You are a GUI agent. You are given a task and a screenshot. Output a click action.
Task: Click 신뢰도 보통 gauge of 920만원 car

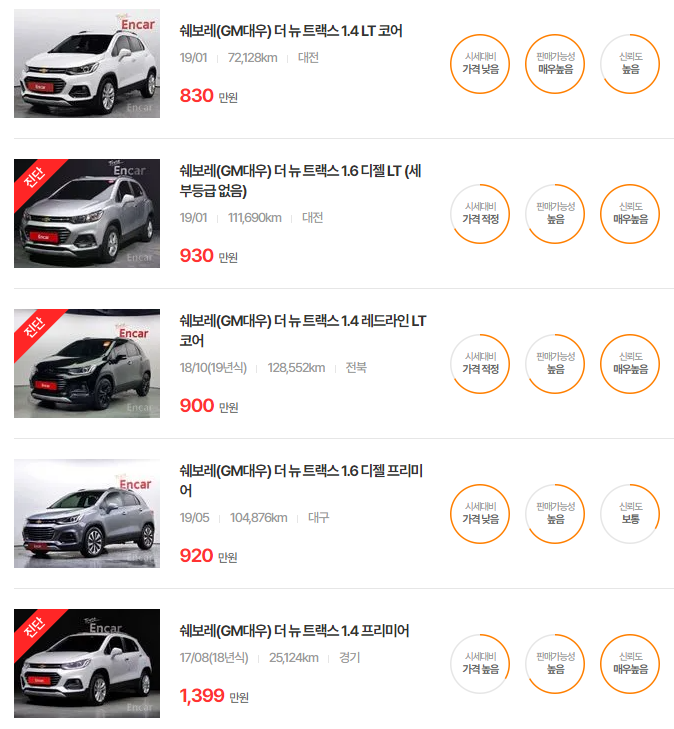[x=630, y=514]
